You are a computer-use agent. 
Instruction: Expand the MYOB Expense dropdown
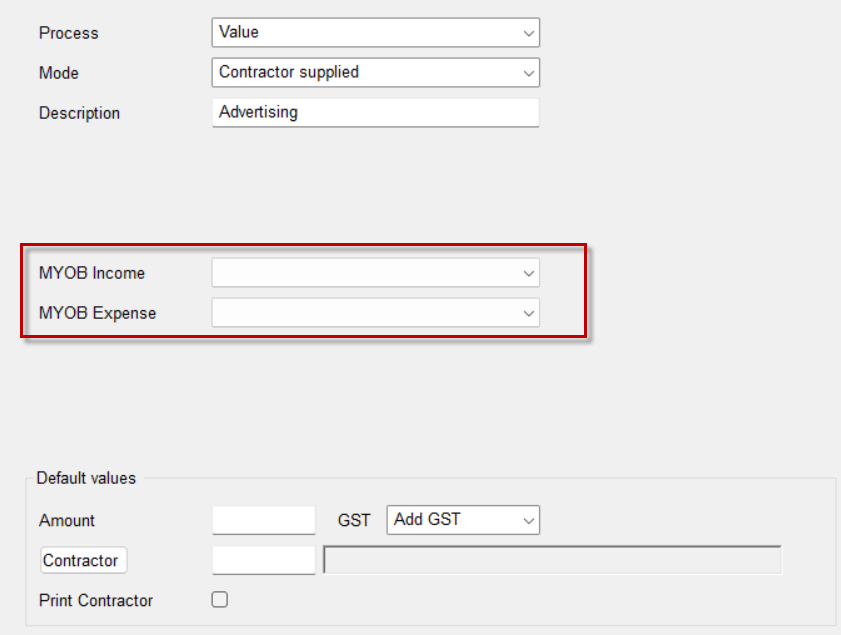tap(375, 313)
